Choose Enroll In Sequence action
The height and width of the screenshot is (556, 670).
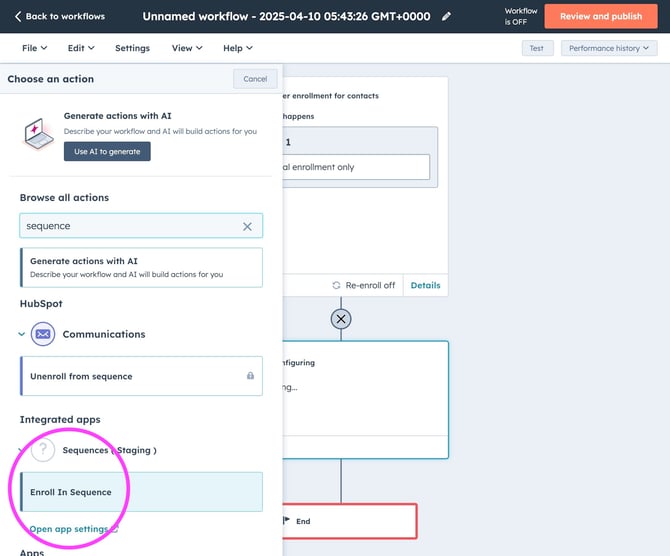click(x=141, y=492)
